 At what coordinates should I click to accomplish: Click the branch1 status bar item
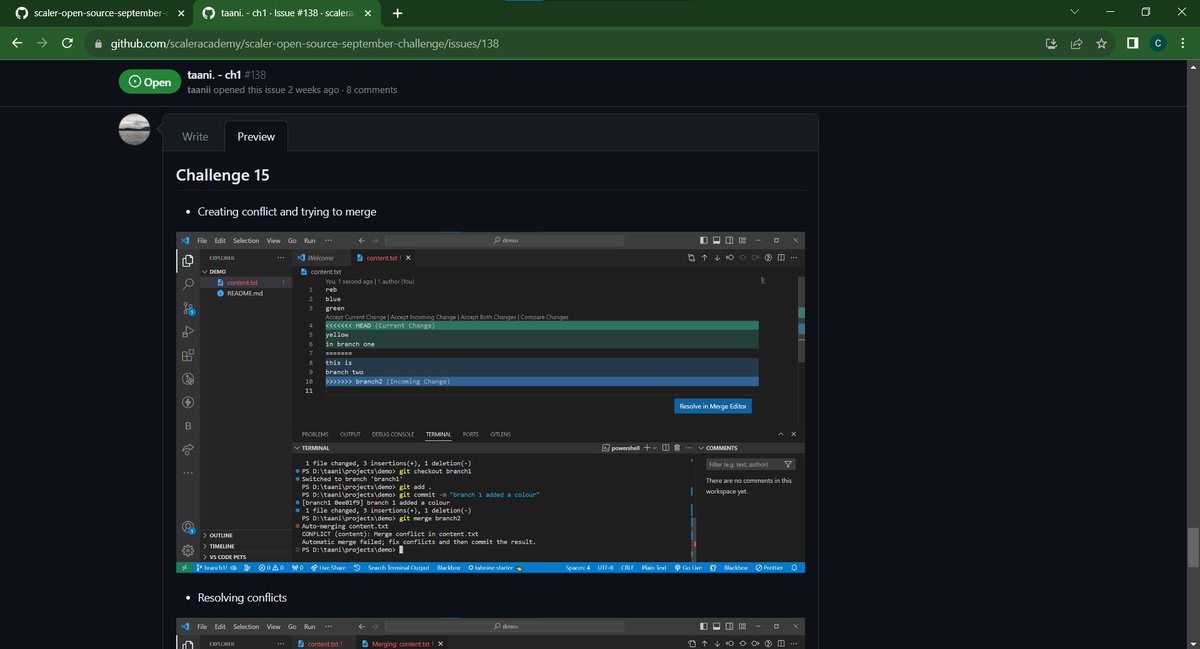[213, 567]
